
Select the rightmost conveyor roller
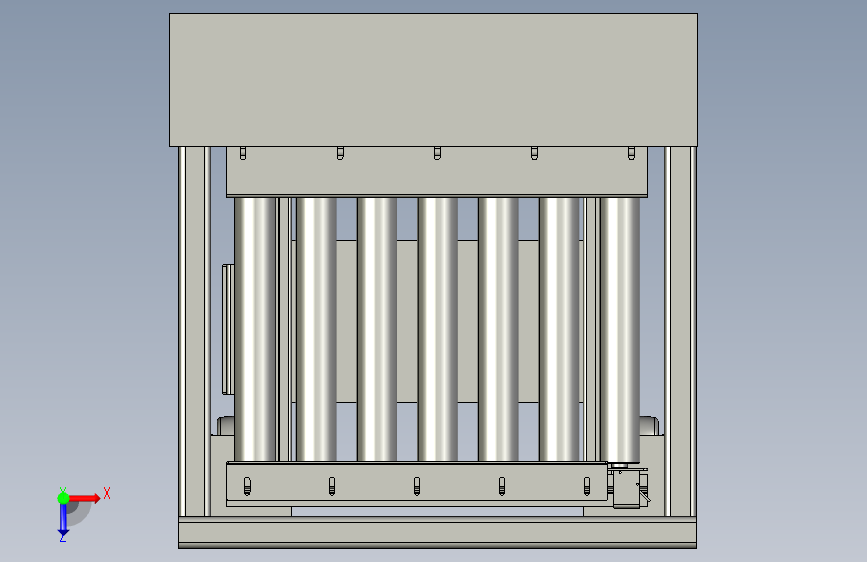click(x=620, y=330)
